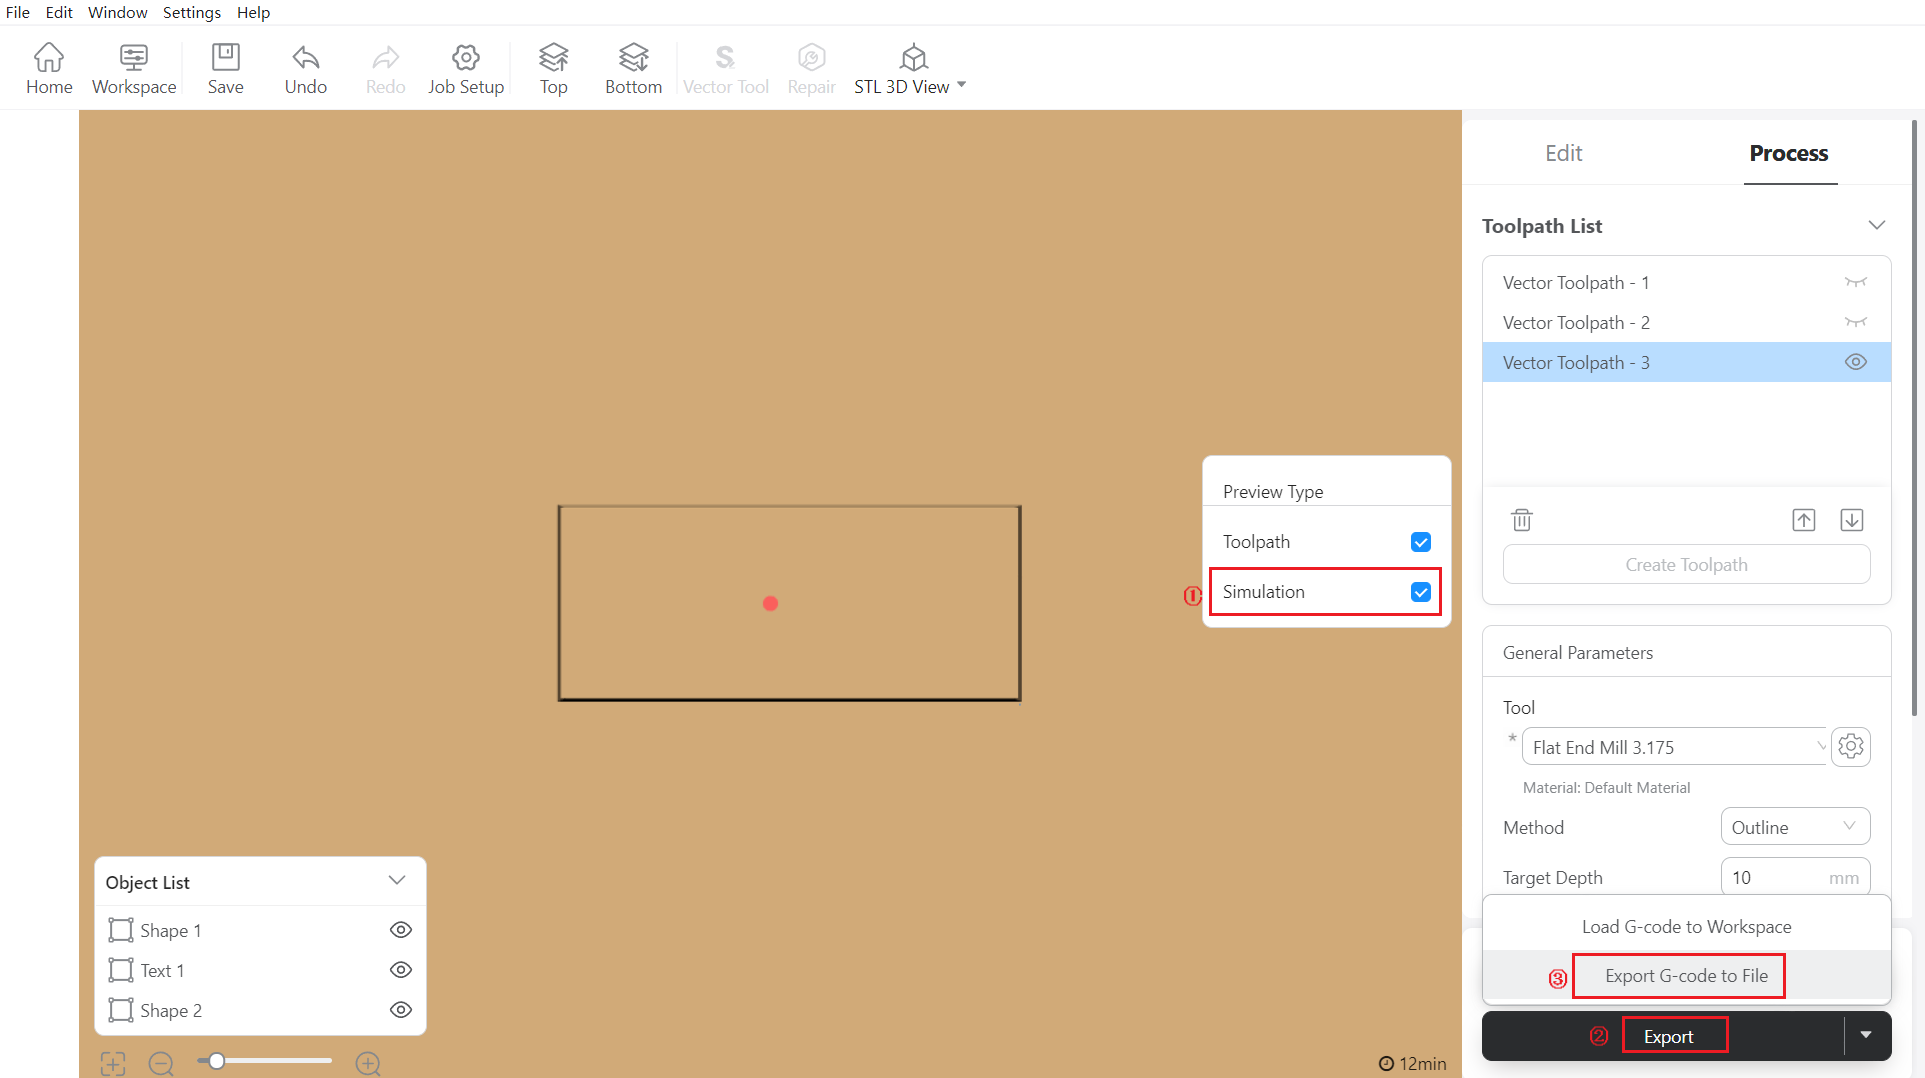Open the Settings menu

click(191, 12)
